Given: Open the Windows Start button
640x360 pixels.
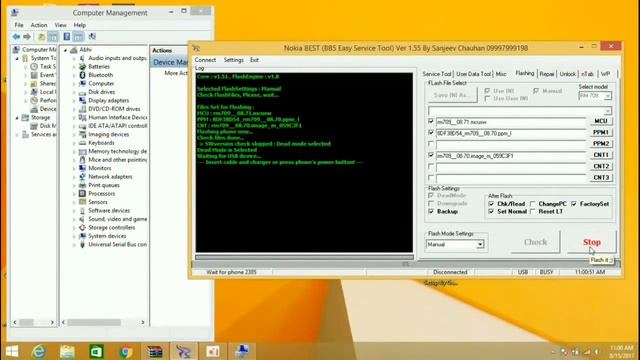Looking at the screenshot, I should (x=12, y=351).
